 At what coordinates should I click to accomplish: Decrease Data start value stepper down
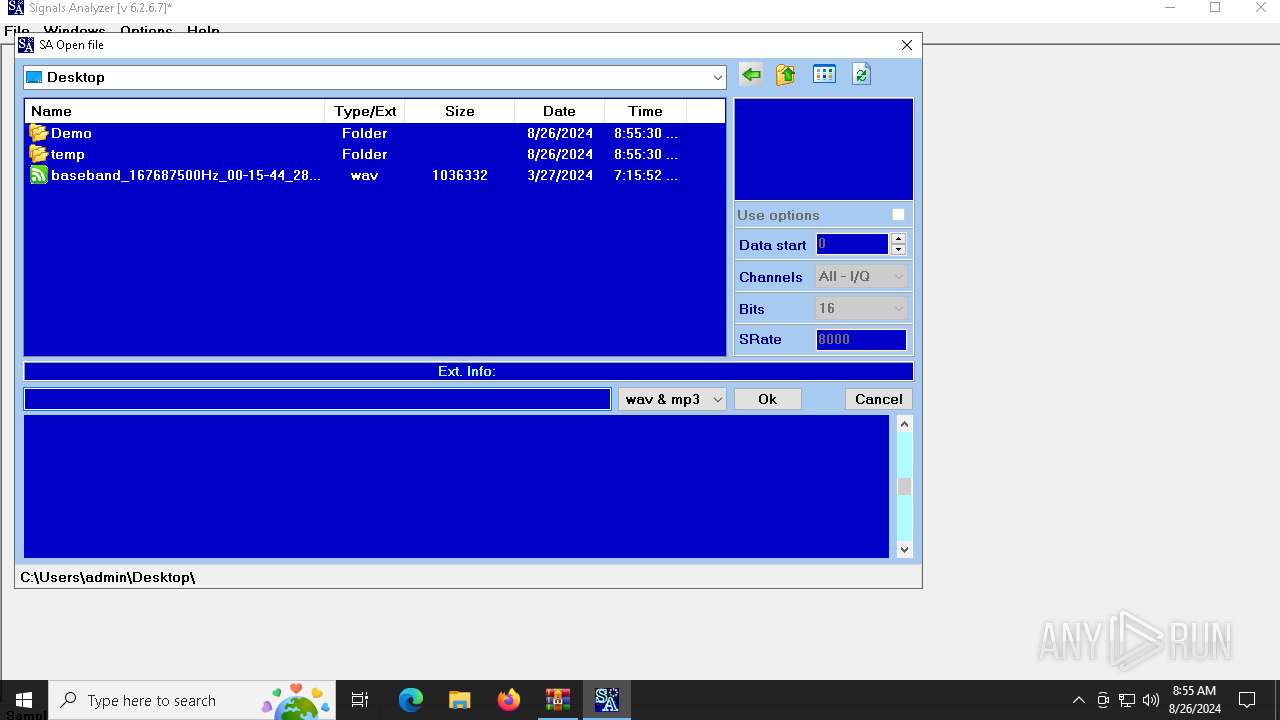pyautogui.click(x=898, y=250)
